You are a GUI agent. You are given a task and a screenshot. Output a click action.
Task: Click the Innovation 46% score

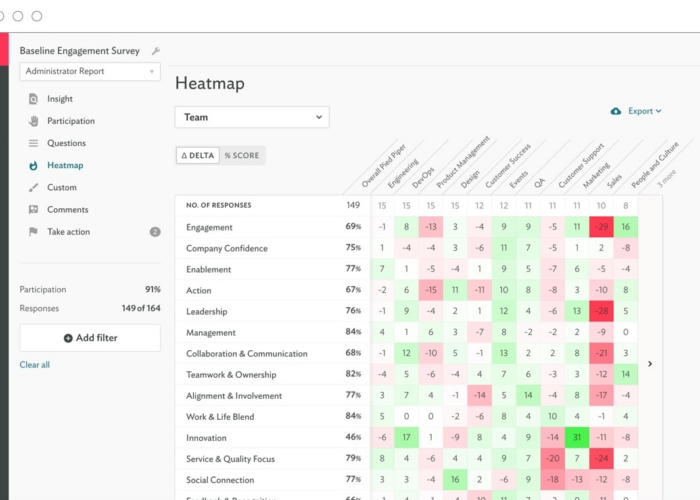353,438
